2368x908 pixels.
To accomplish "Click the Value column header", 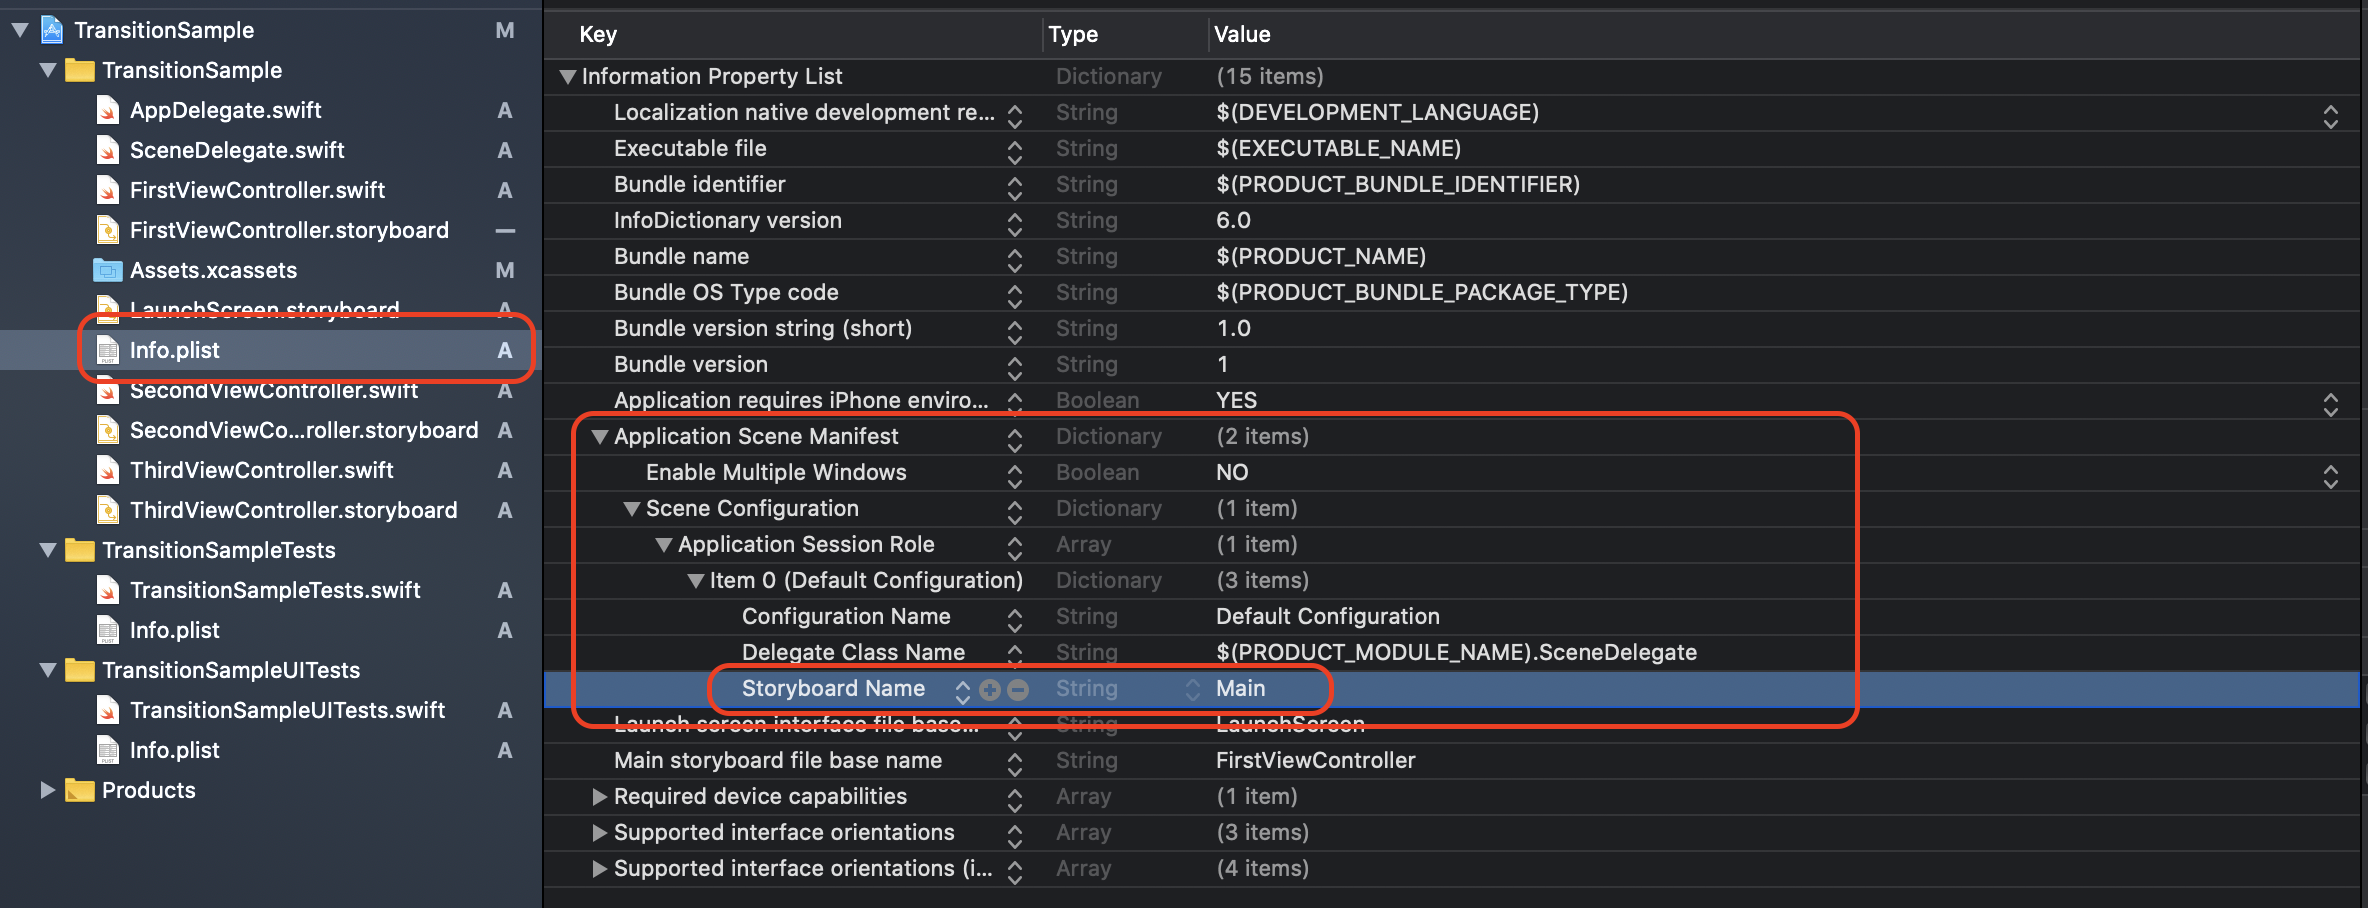I will tap(1242, 34).
